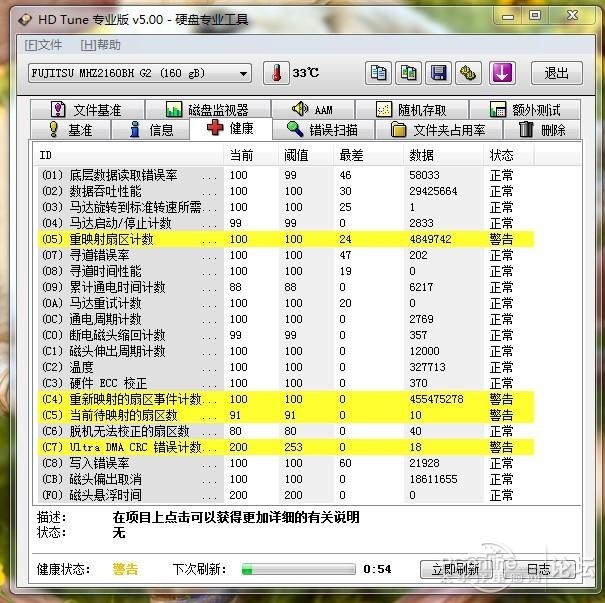The height and width of the screenshot is (603, 605).
Task: Click data value 4849742
Action: [430, 239]
